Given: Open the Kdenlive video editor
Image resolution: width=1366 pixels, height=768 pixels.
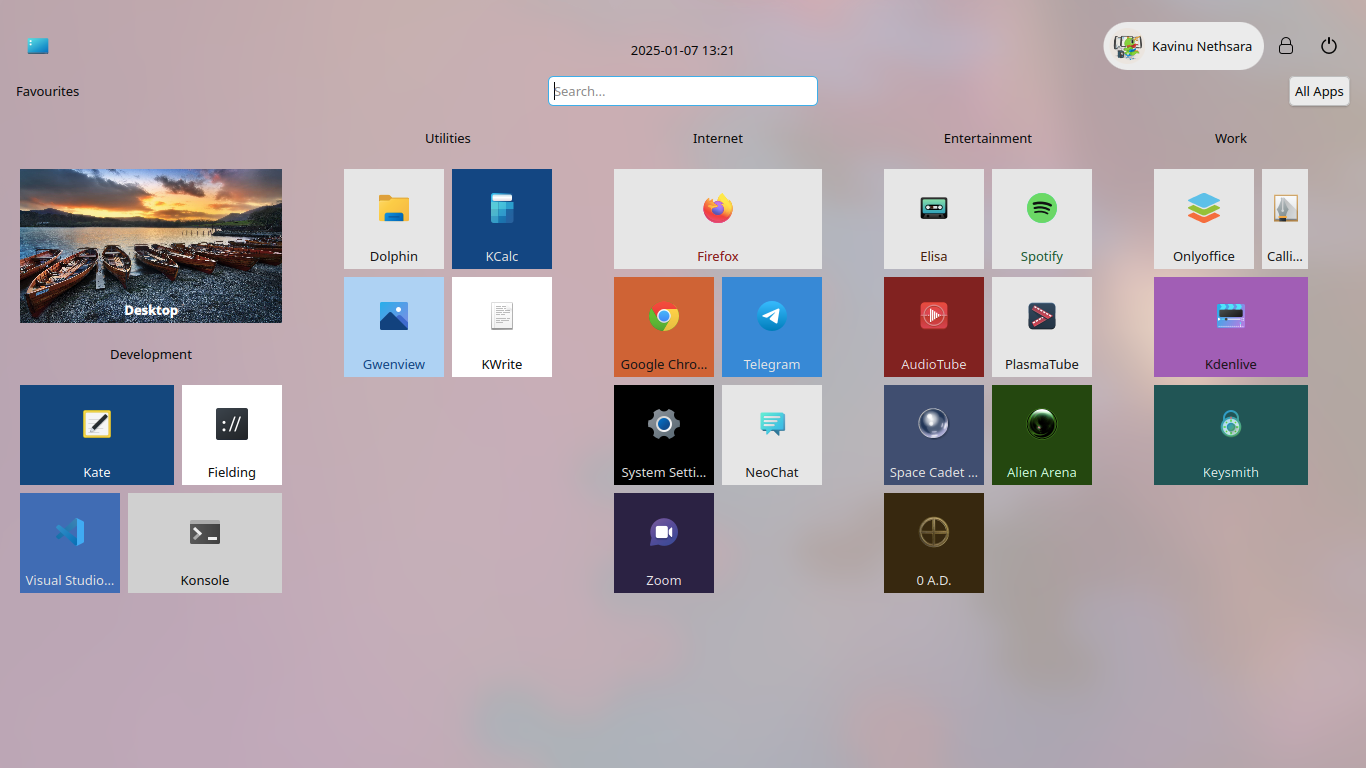Looking at the screenshot, I should point(1231,327).
